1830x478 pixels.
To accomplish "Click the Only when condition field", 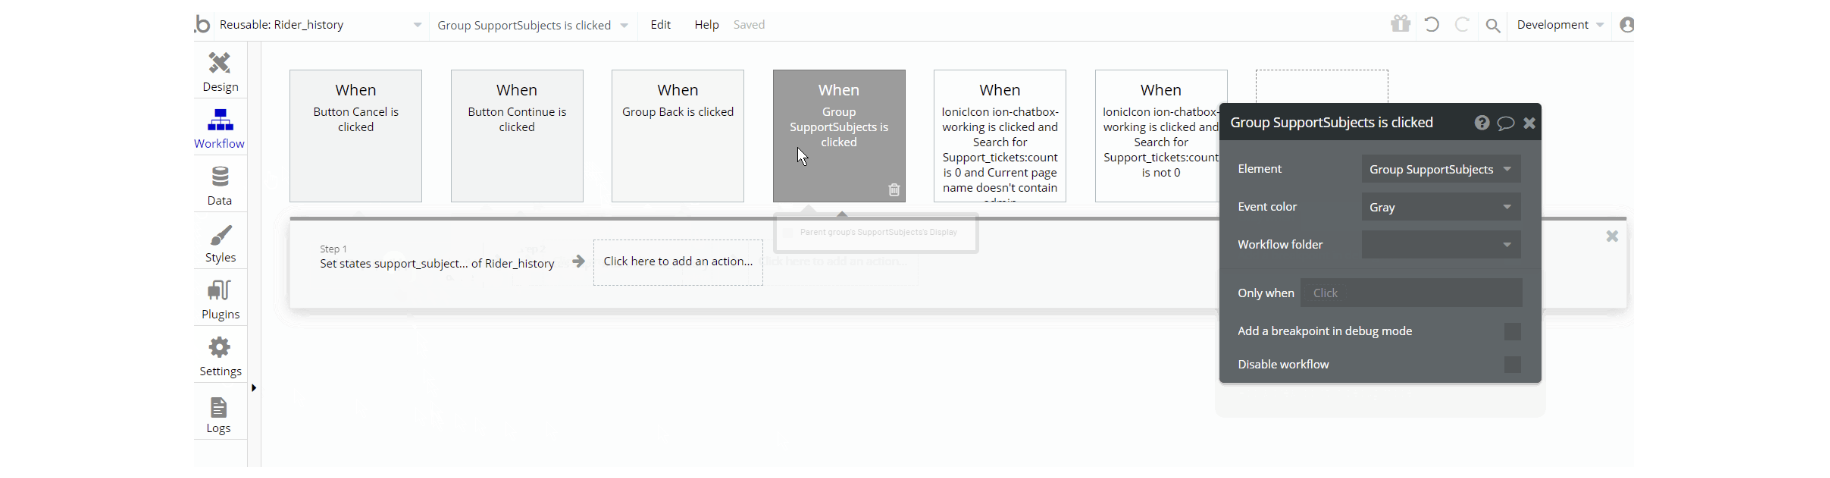I will click(x=1411, y=293).
